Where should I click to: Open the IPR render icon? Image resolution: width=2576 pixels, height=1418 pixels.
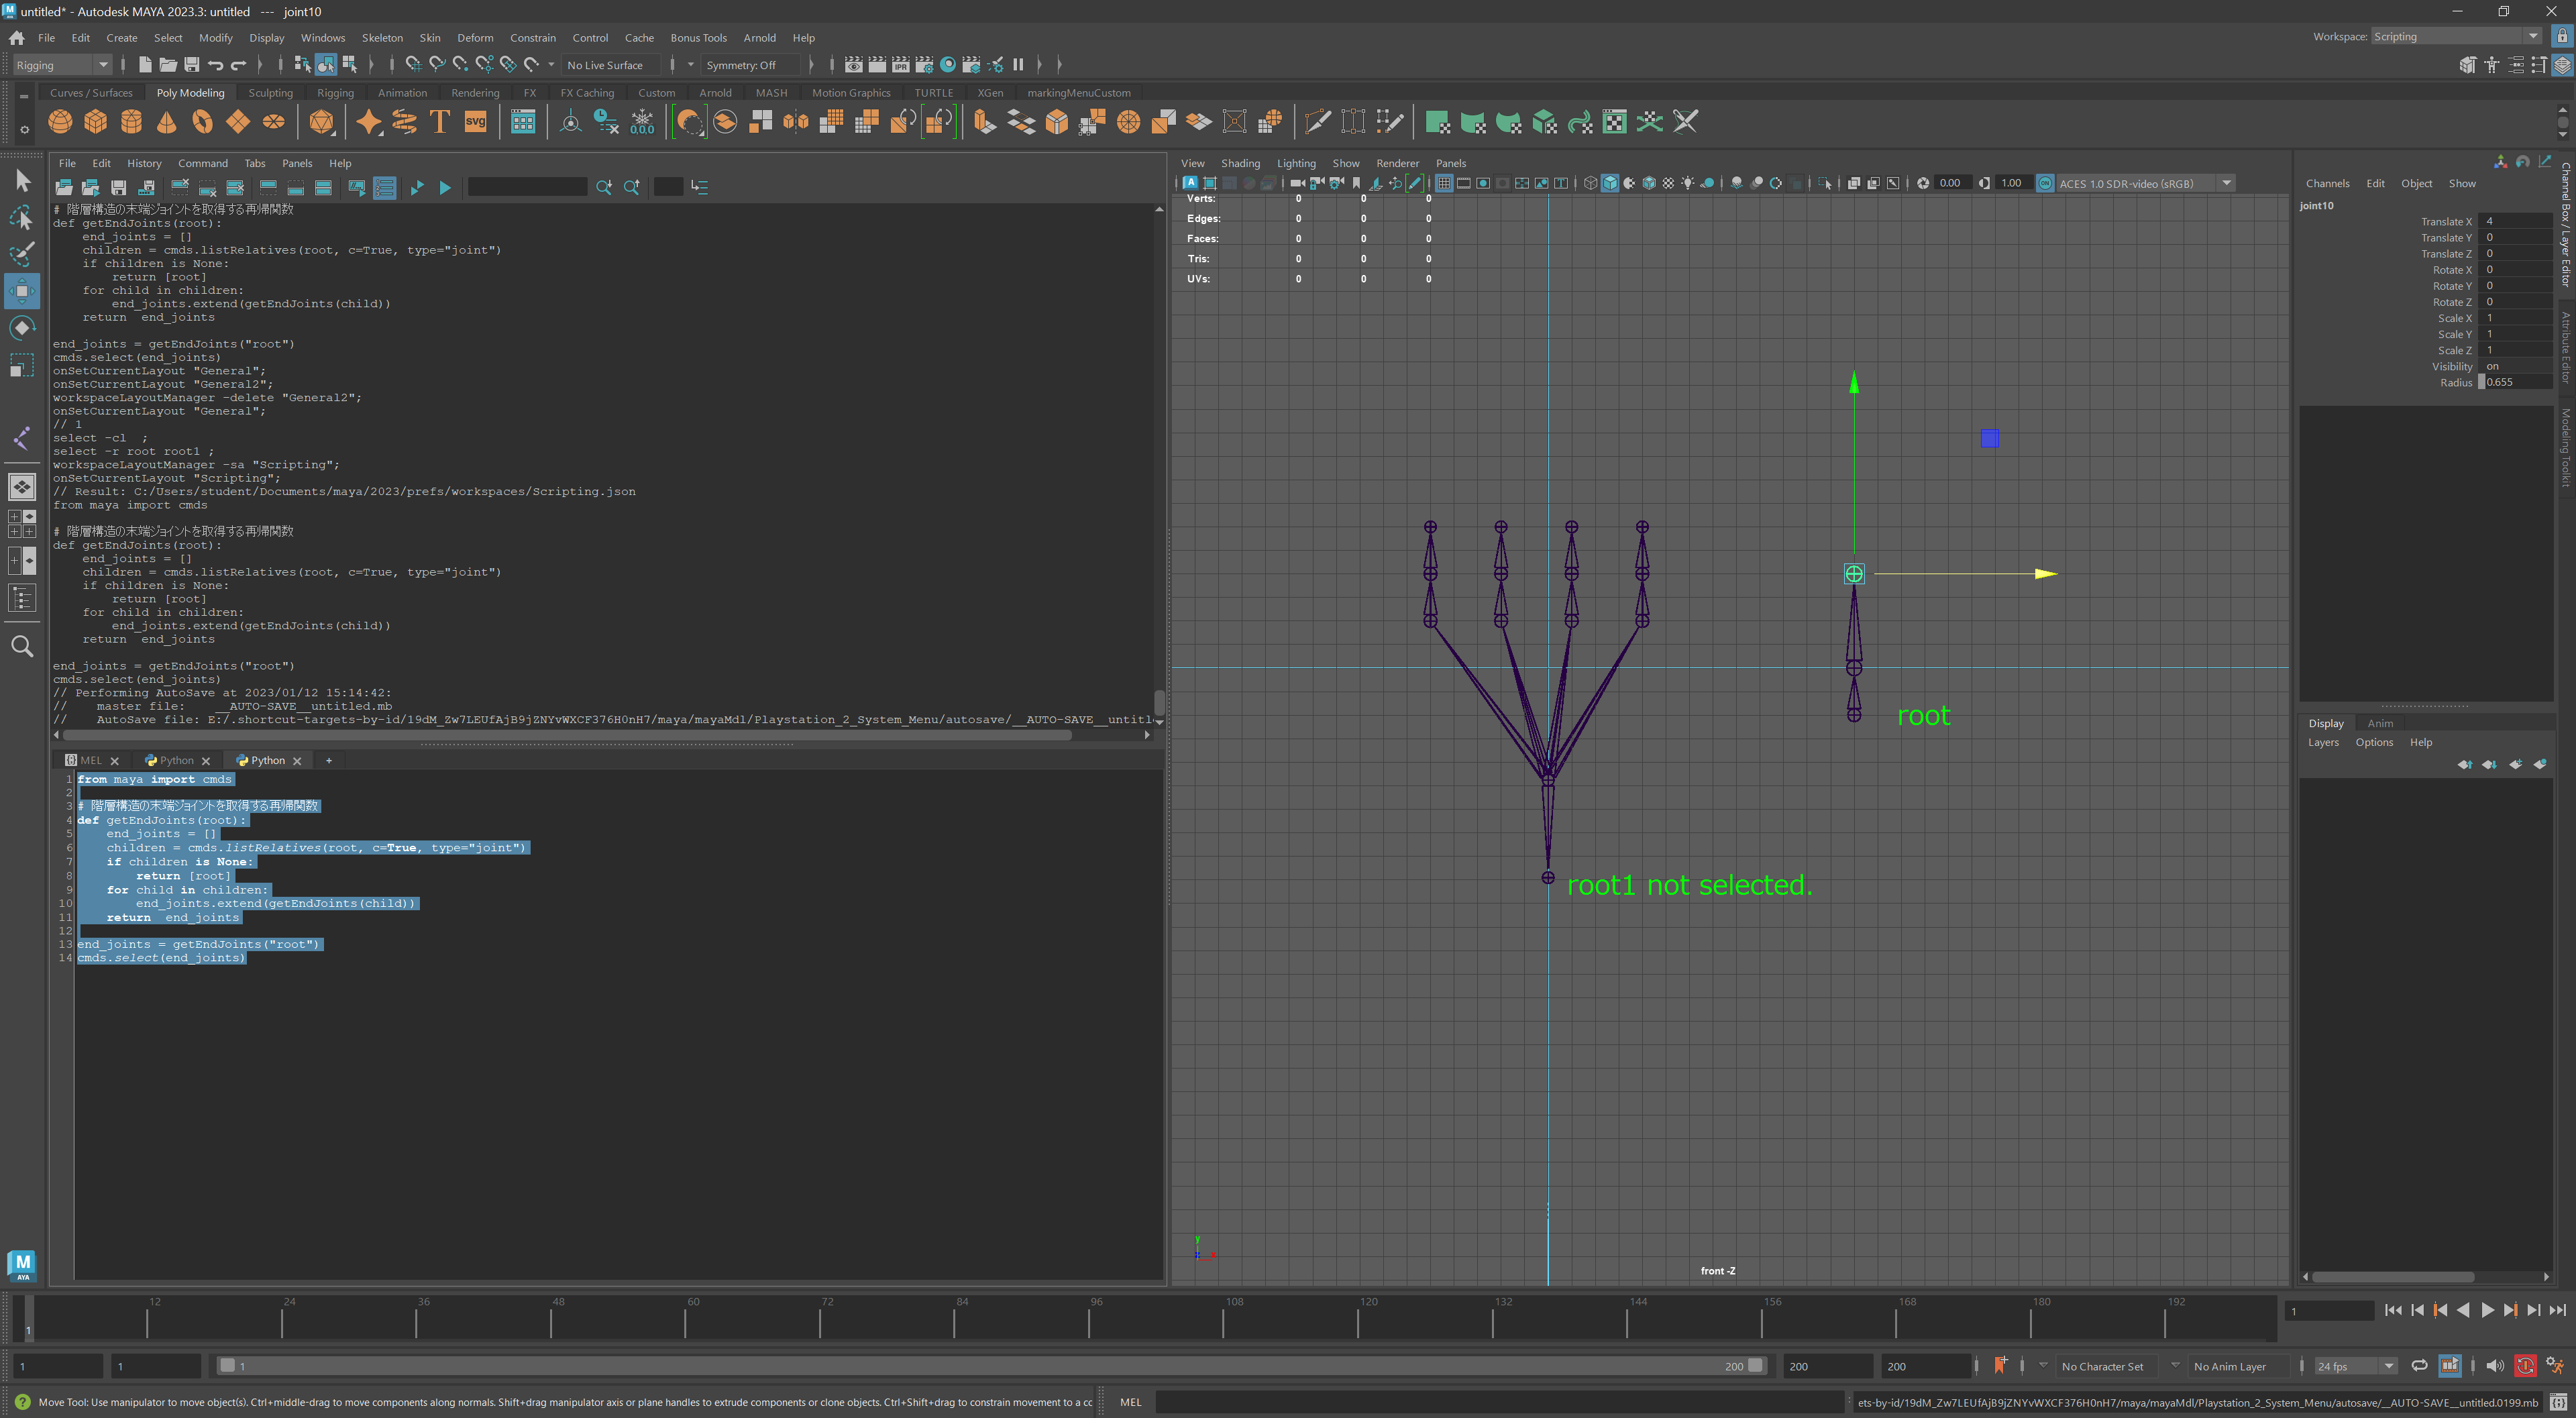(900, 64)
